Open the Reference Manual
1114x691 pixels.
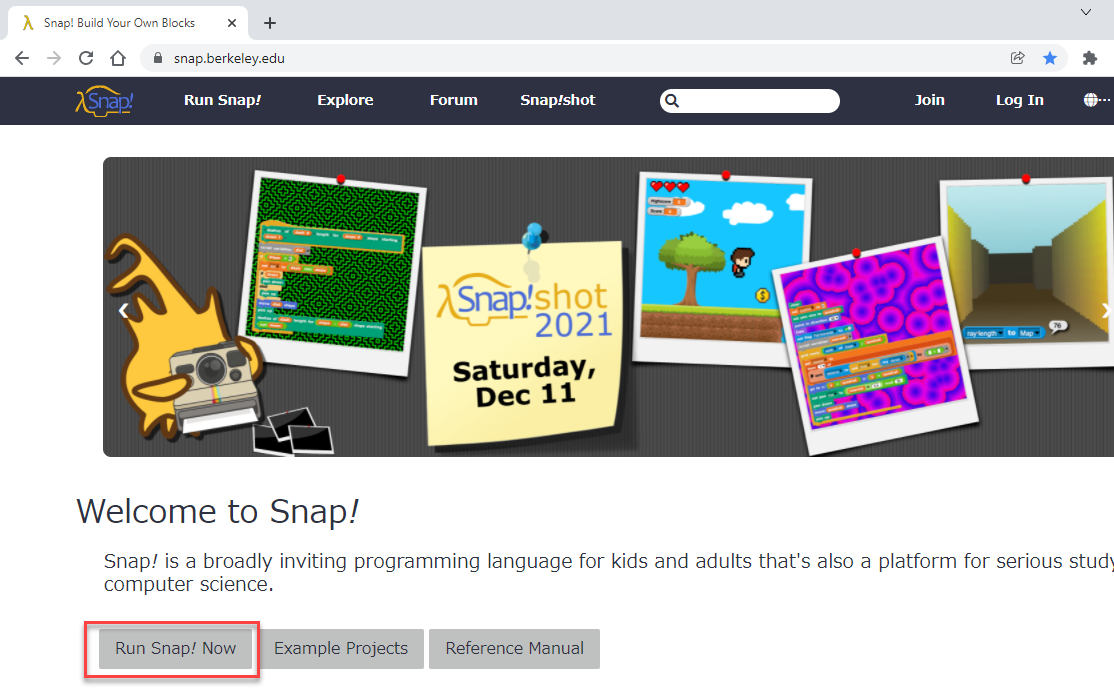[x=514, y=648]
